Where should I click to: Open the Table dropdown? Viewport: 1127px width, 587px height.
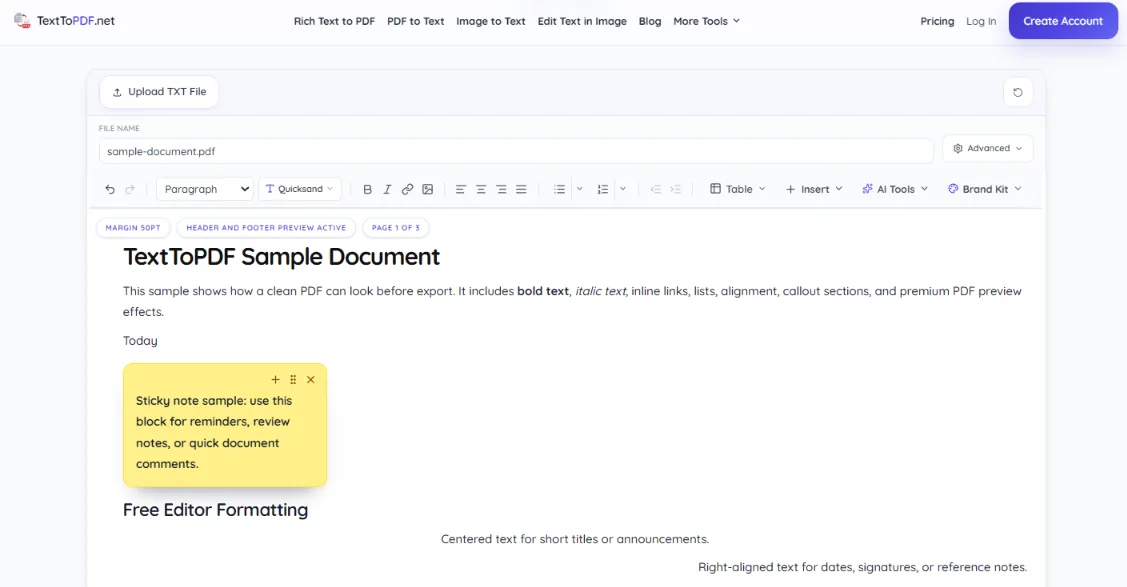click(x=737, y=189)
